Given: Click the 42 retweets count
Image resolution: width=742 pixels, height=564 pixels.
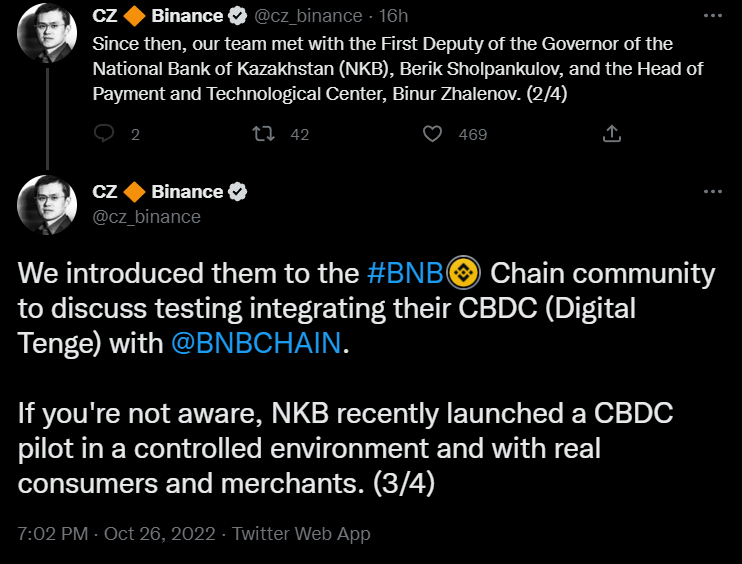Looking at the screenshot, I should point(299,134).
